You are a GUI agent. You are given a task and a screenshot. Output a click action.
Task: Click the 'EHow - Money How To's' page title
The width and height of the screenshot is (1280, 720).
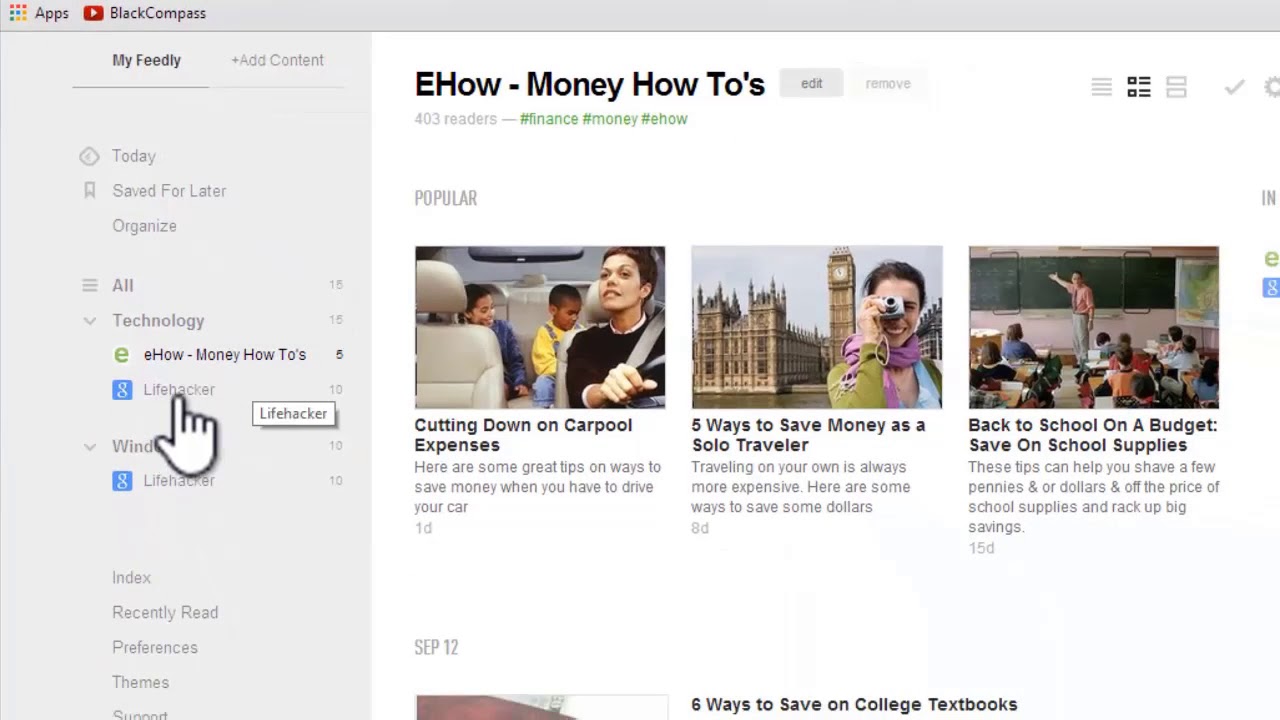pos(590,85)
